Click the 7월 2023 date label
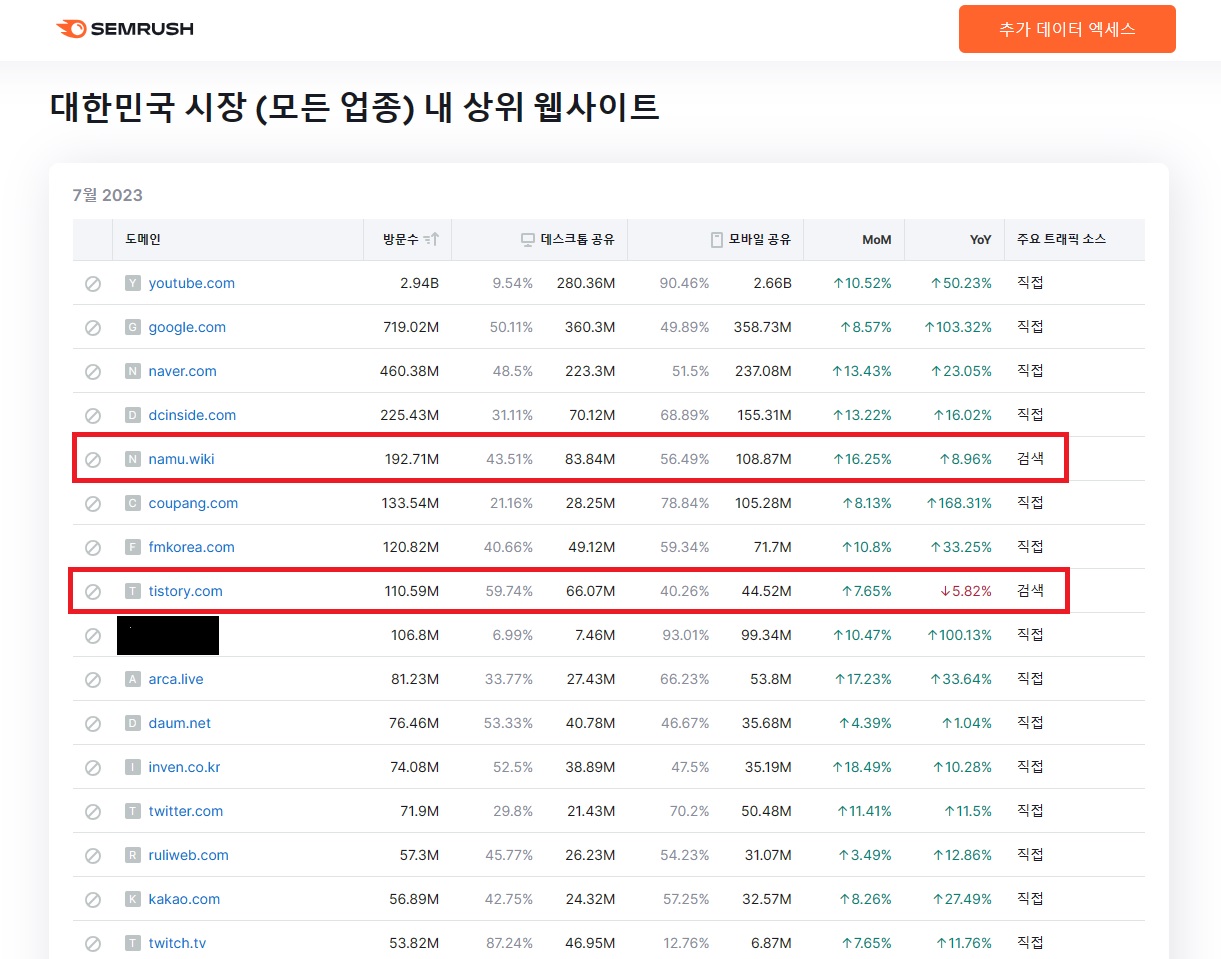This screenshot has width=1221, height=959. (108, 195)
